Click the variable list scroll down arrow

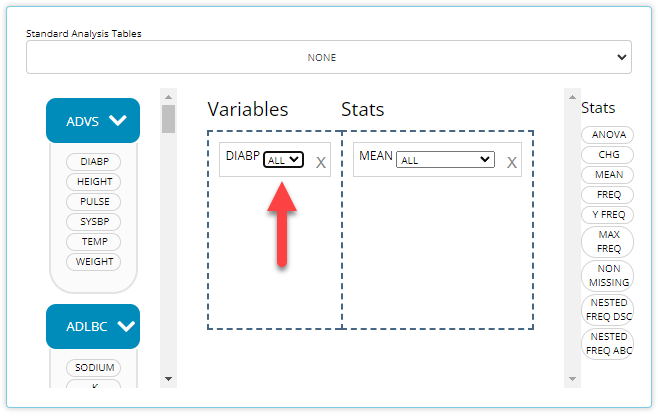(168, 379)
